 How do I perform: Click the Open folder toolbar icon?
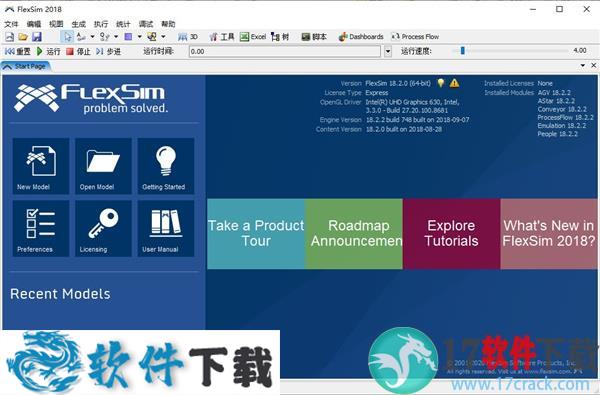pyautogui.click(x=23, y=37)
